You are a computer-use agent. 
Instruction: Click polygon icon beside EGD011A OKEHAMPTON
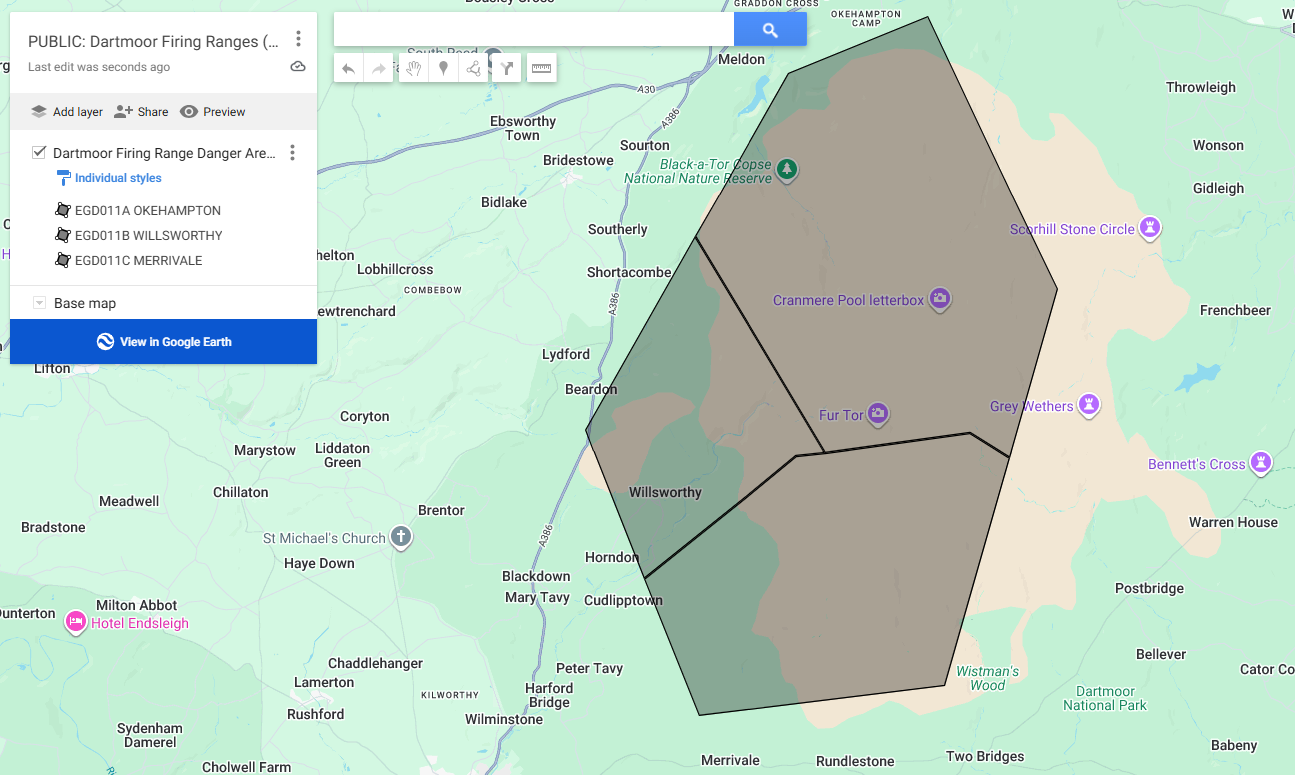(x=62, y=211)
